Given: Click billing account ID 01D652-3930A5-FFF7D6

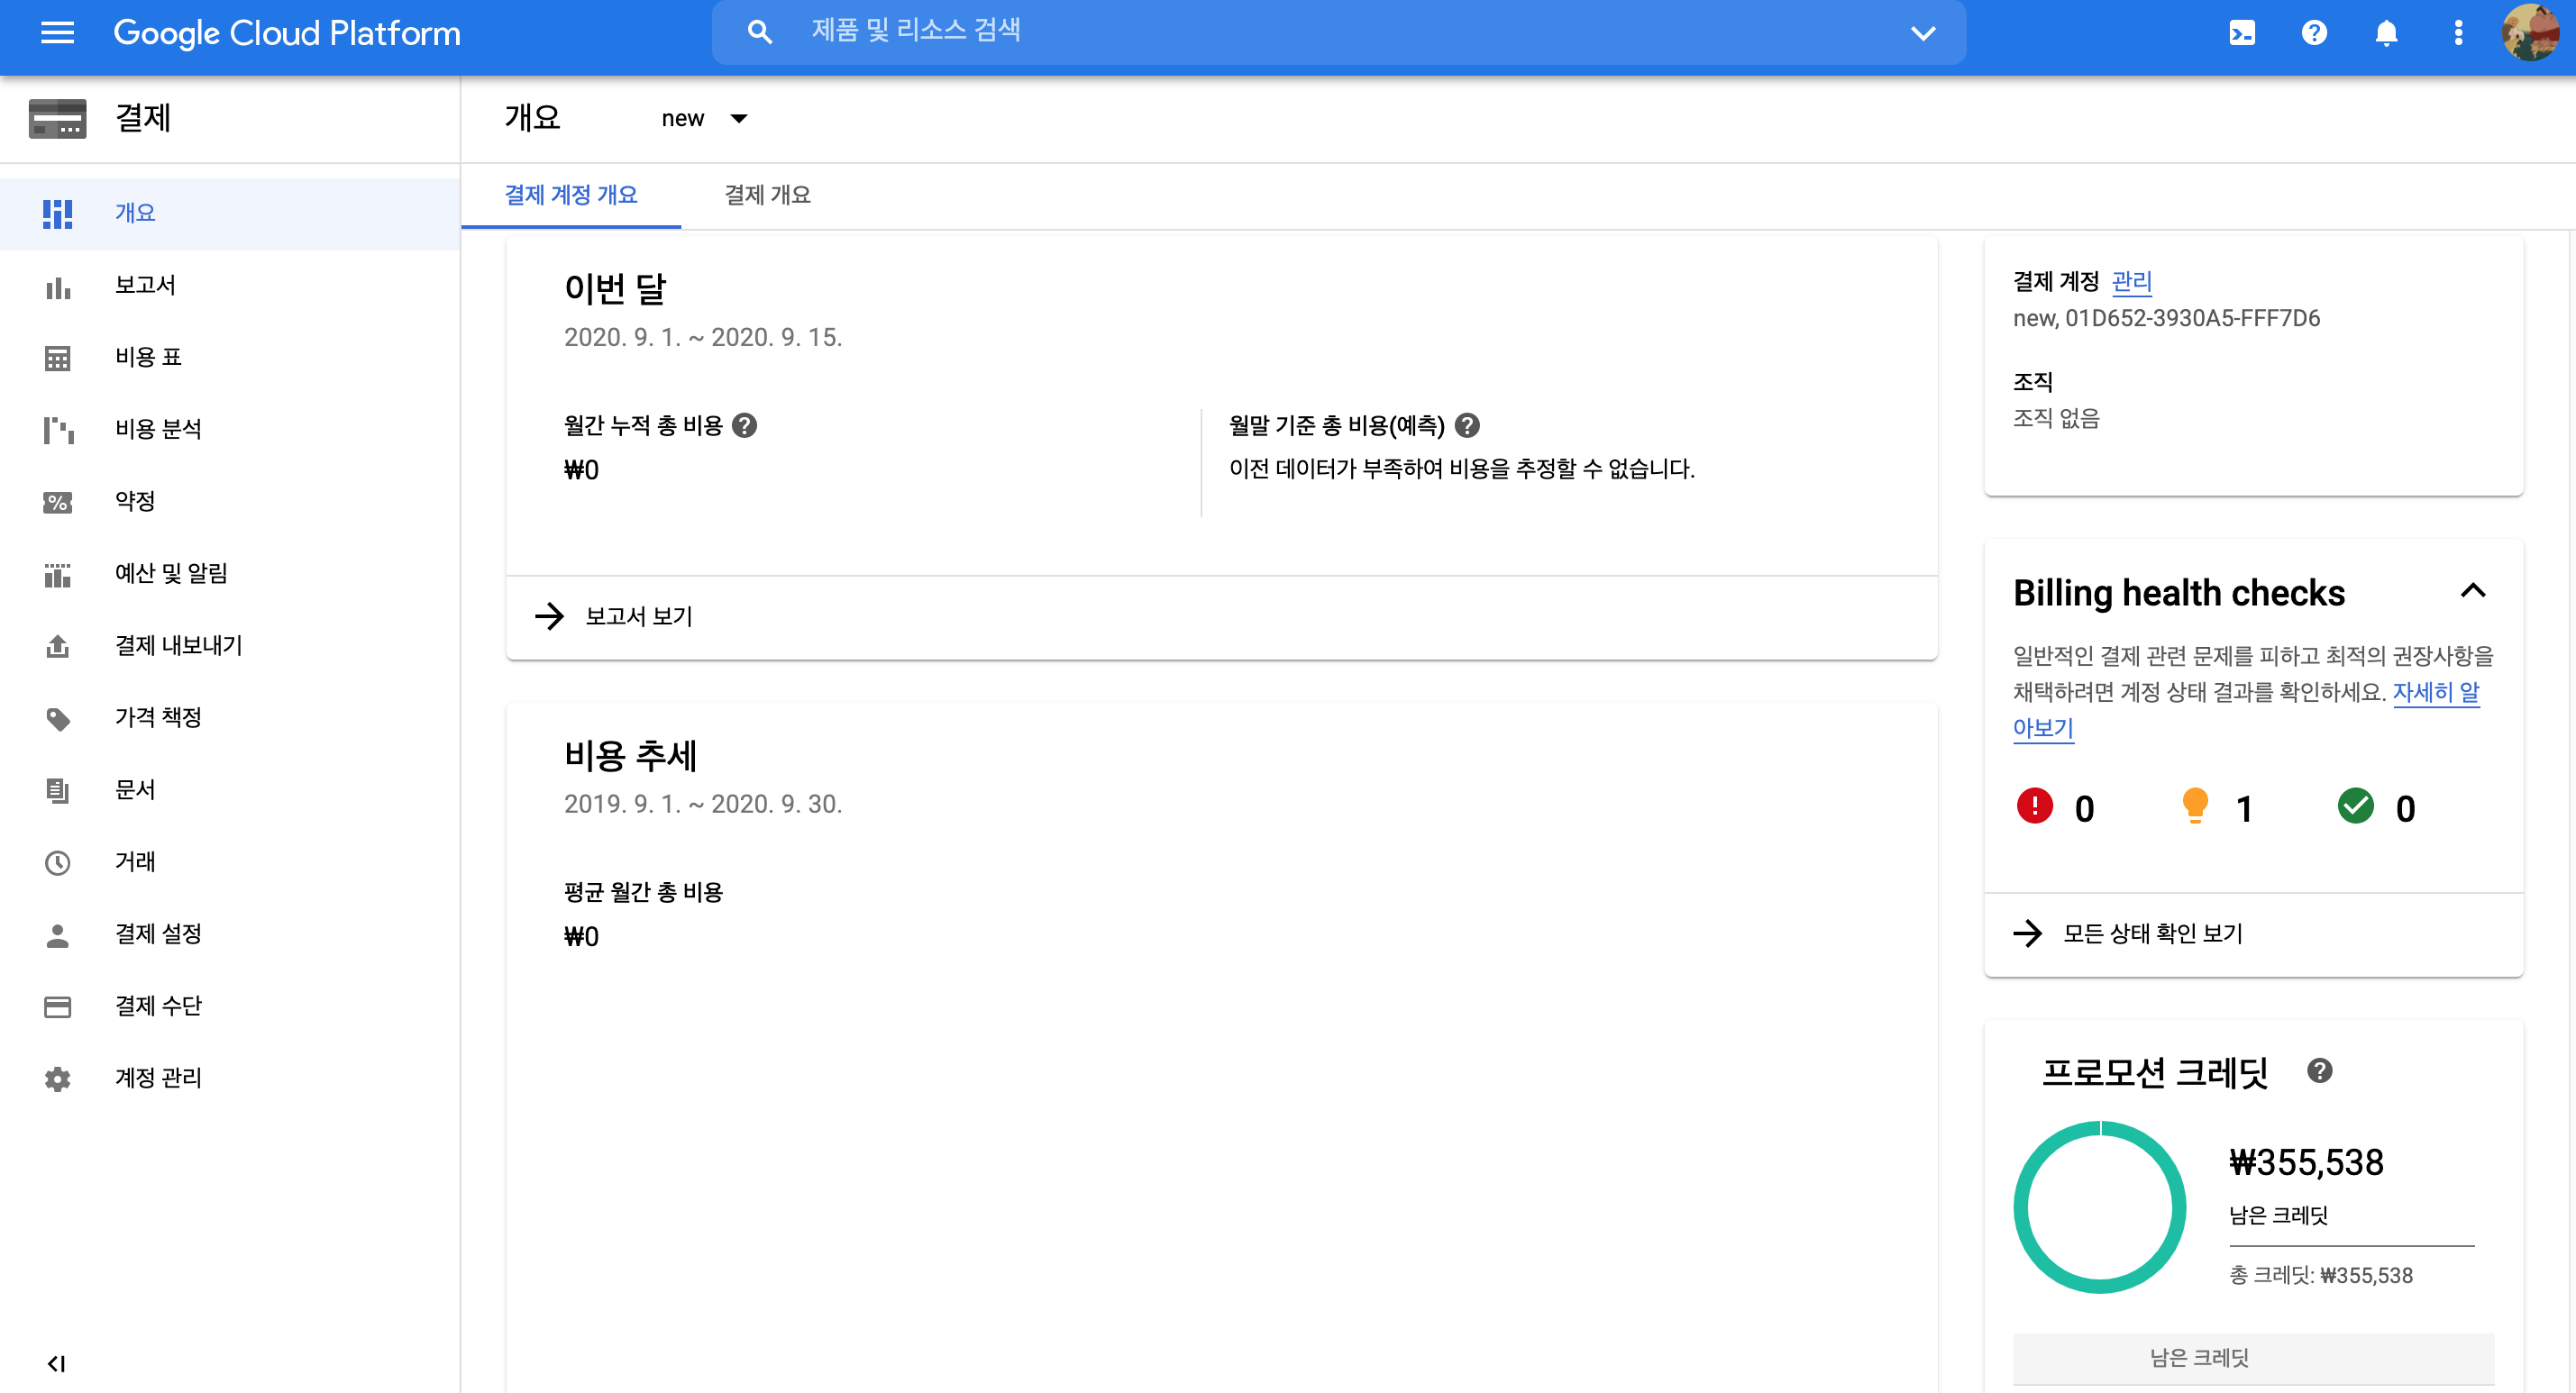Looking at the screenshot, I should [2192, 319].
